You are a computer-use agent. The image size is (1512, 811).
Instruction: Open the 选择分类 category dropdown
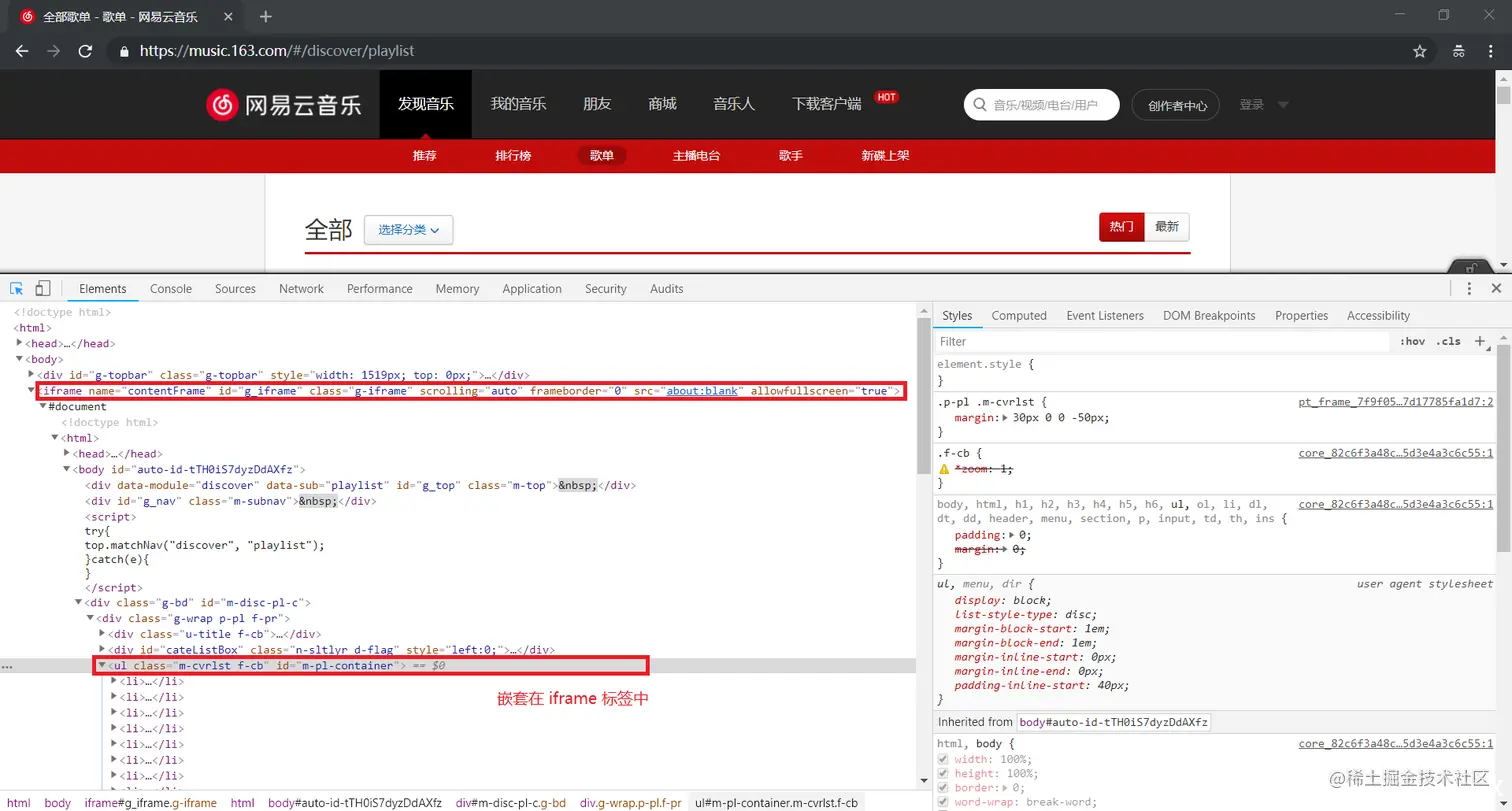pos(408,230)
